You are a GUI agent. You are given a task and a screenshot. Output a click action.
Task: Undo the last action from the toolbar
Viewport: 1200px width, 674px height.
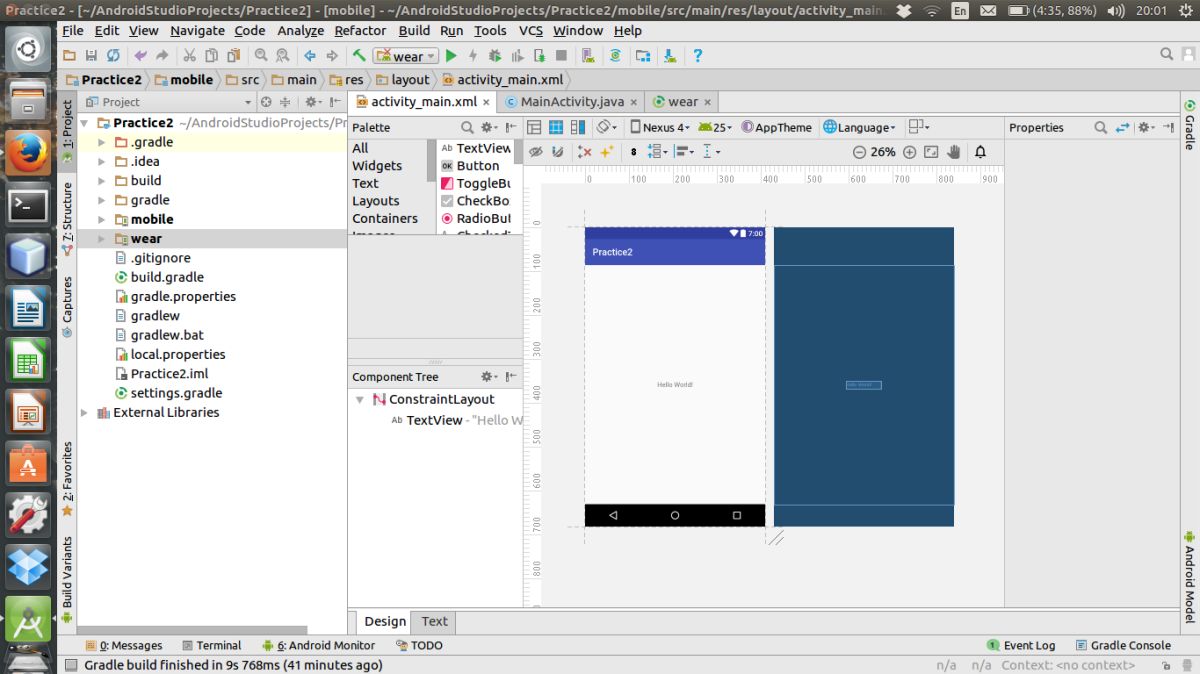140,56
